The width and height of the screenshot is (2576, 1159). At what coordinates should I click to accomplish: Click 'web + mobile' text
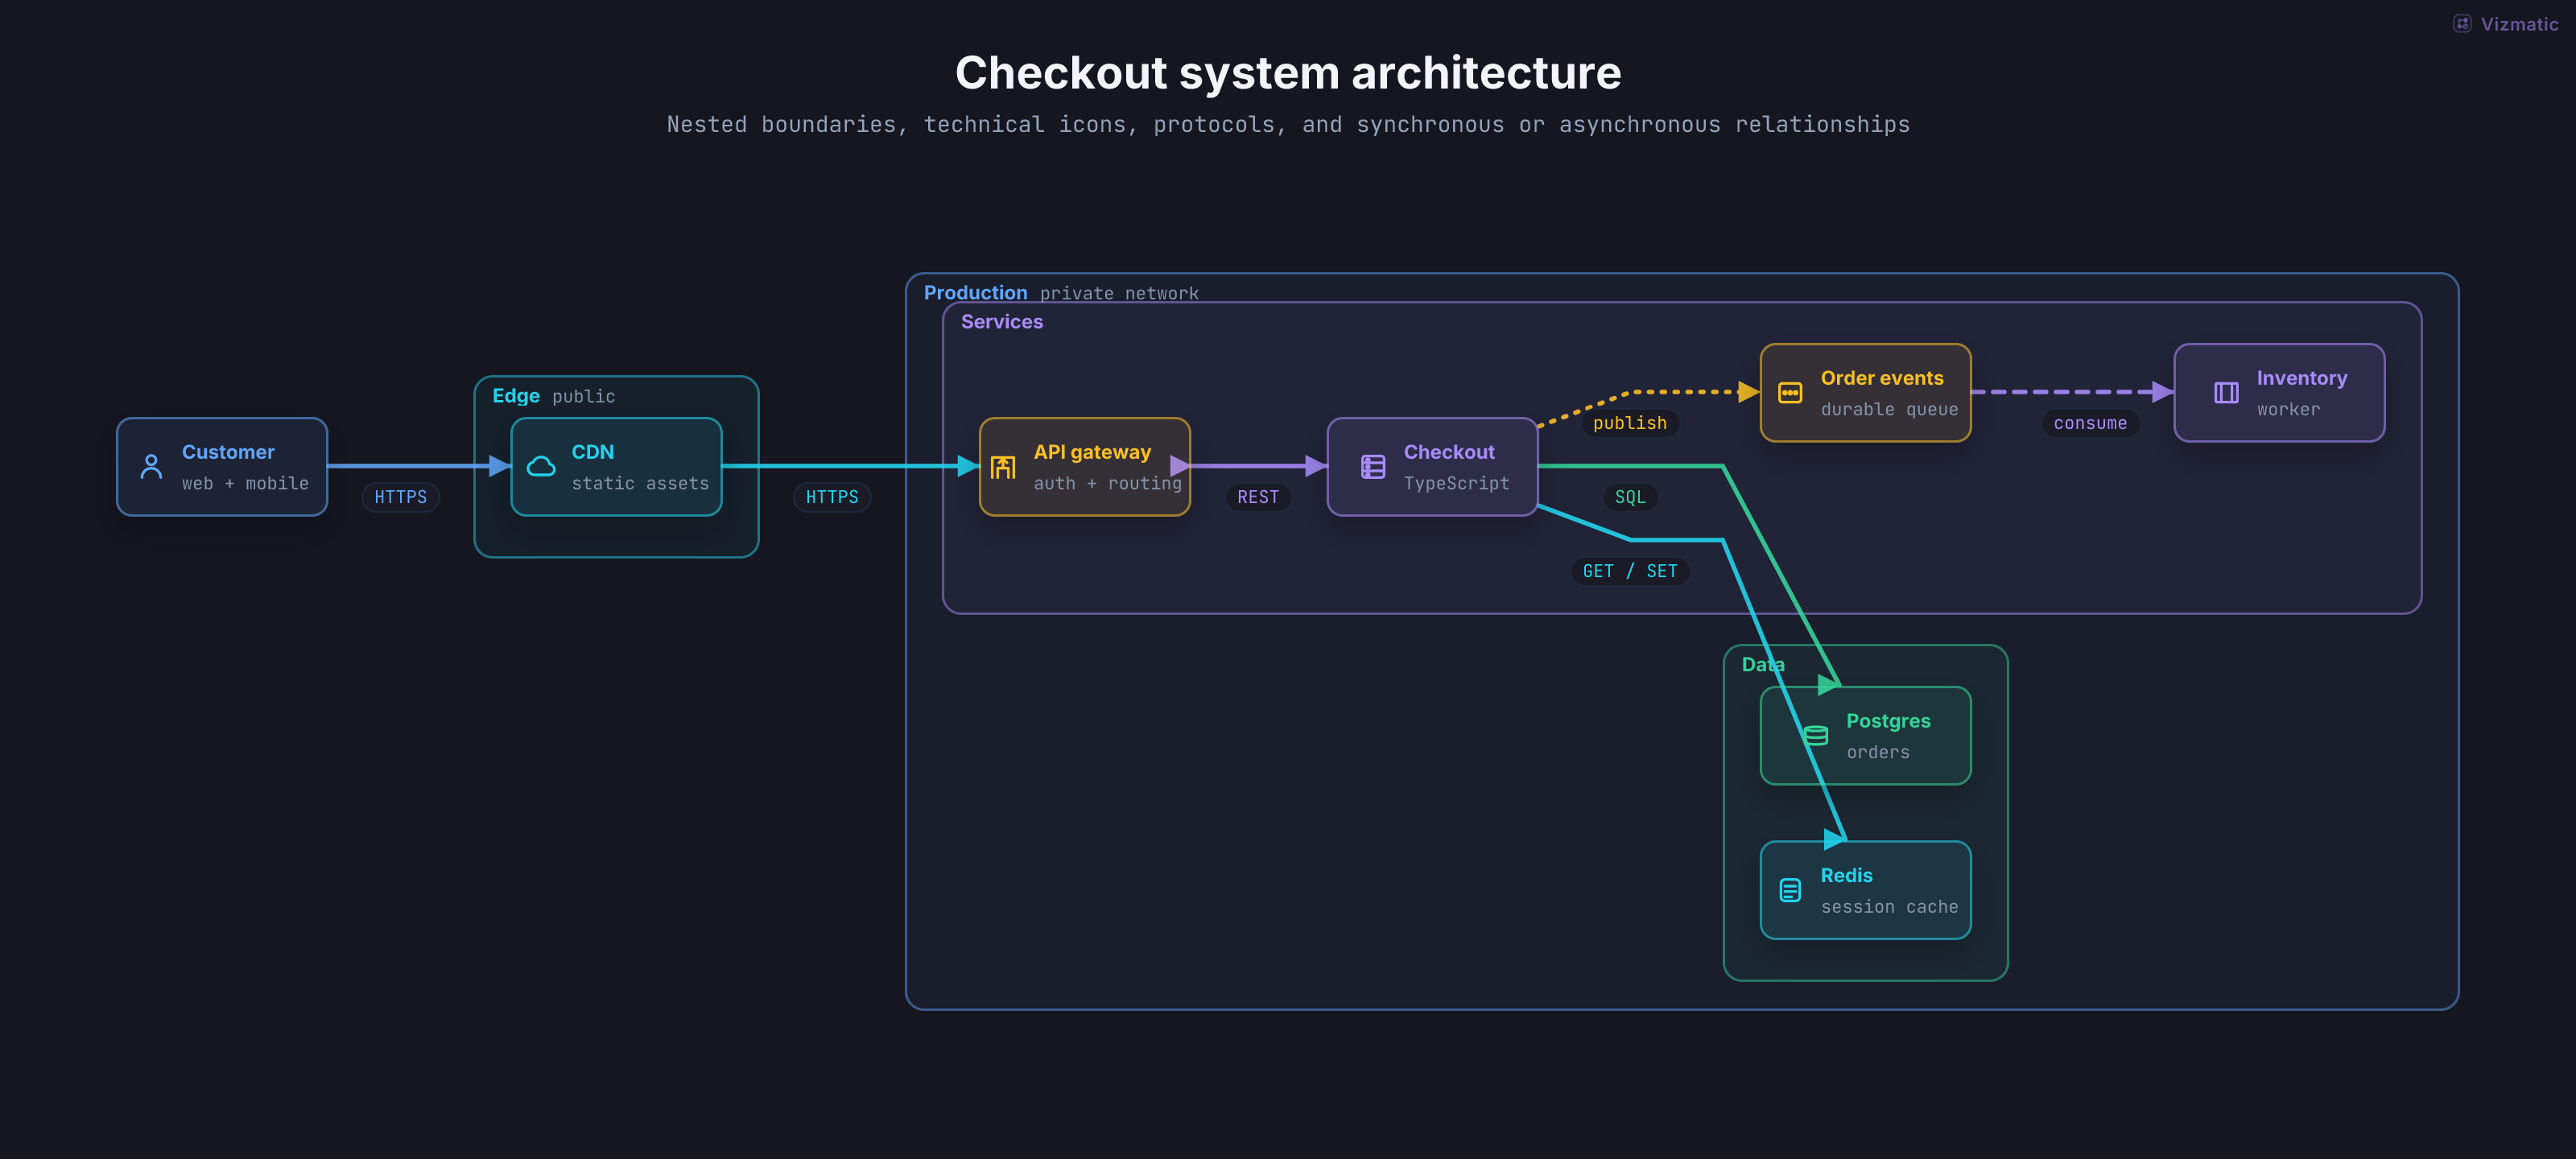(x=245, y=484)
